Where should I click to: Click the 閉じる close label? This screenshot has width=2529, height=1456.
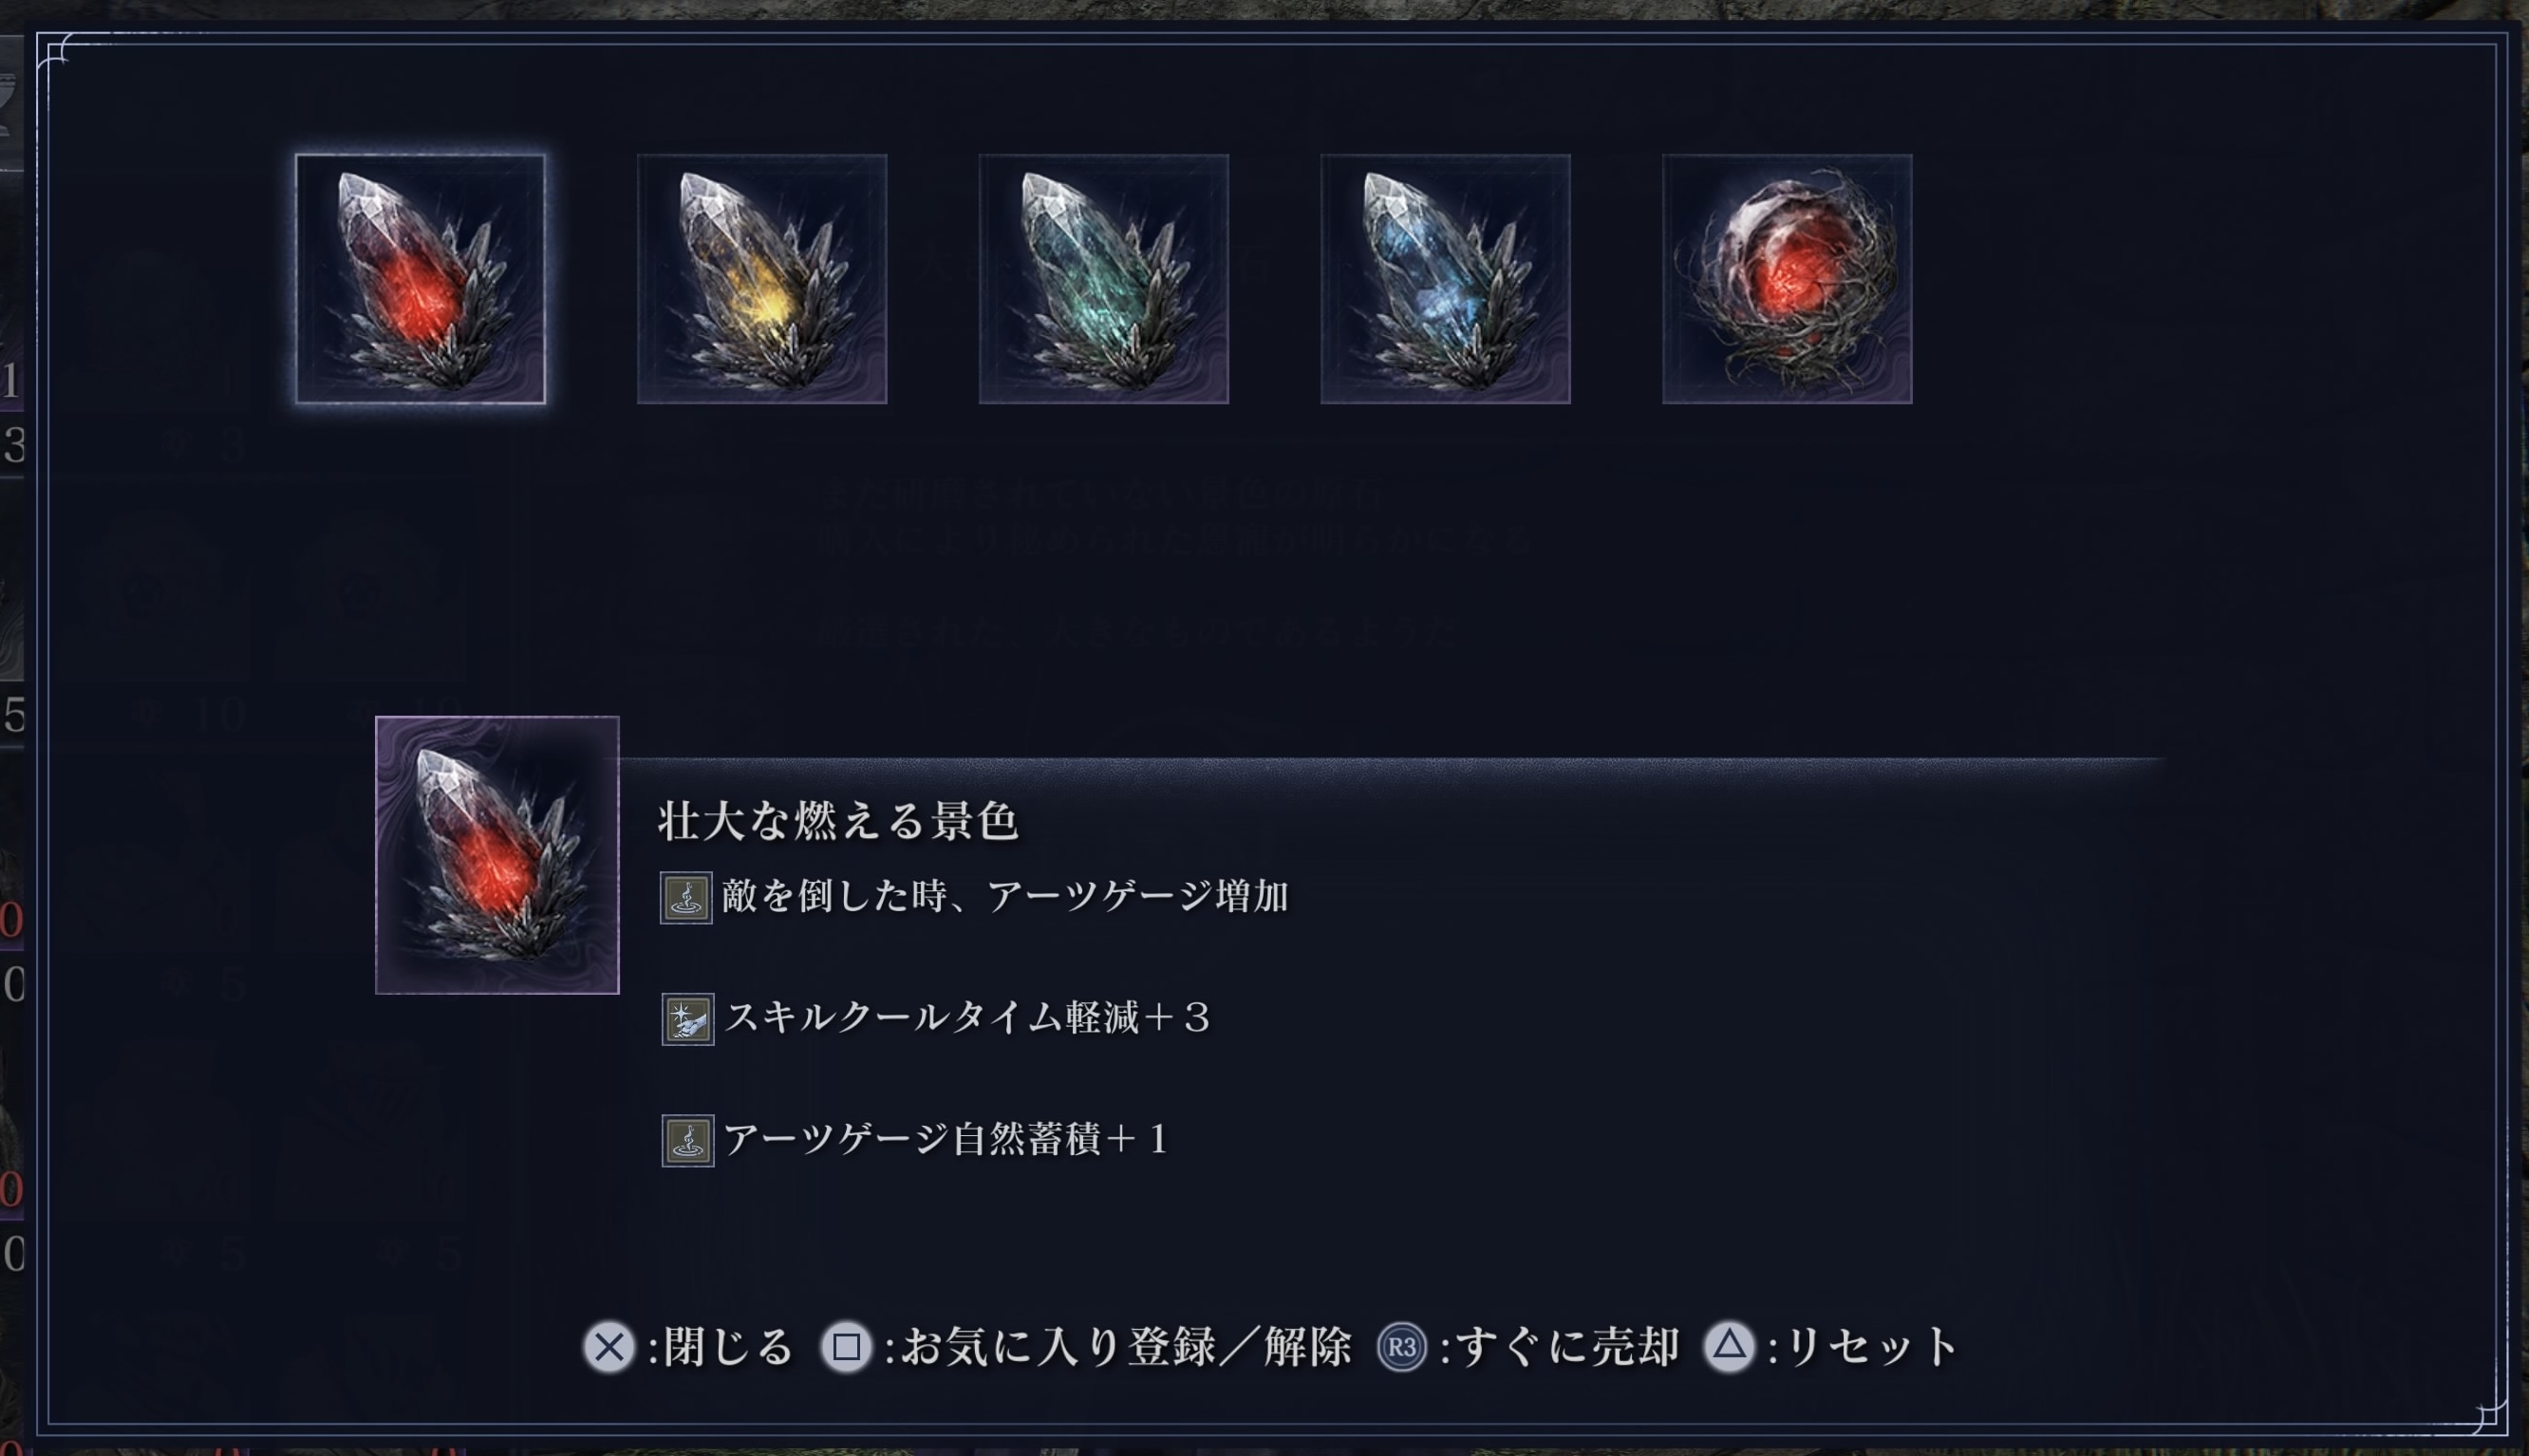[x=728, y=1346]
